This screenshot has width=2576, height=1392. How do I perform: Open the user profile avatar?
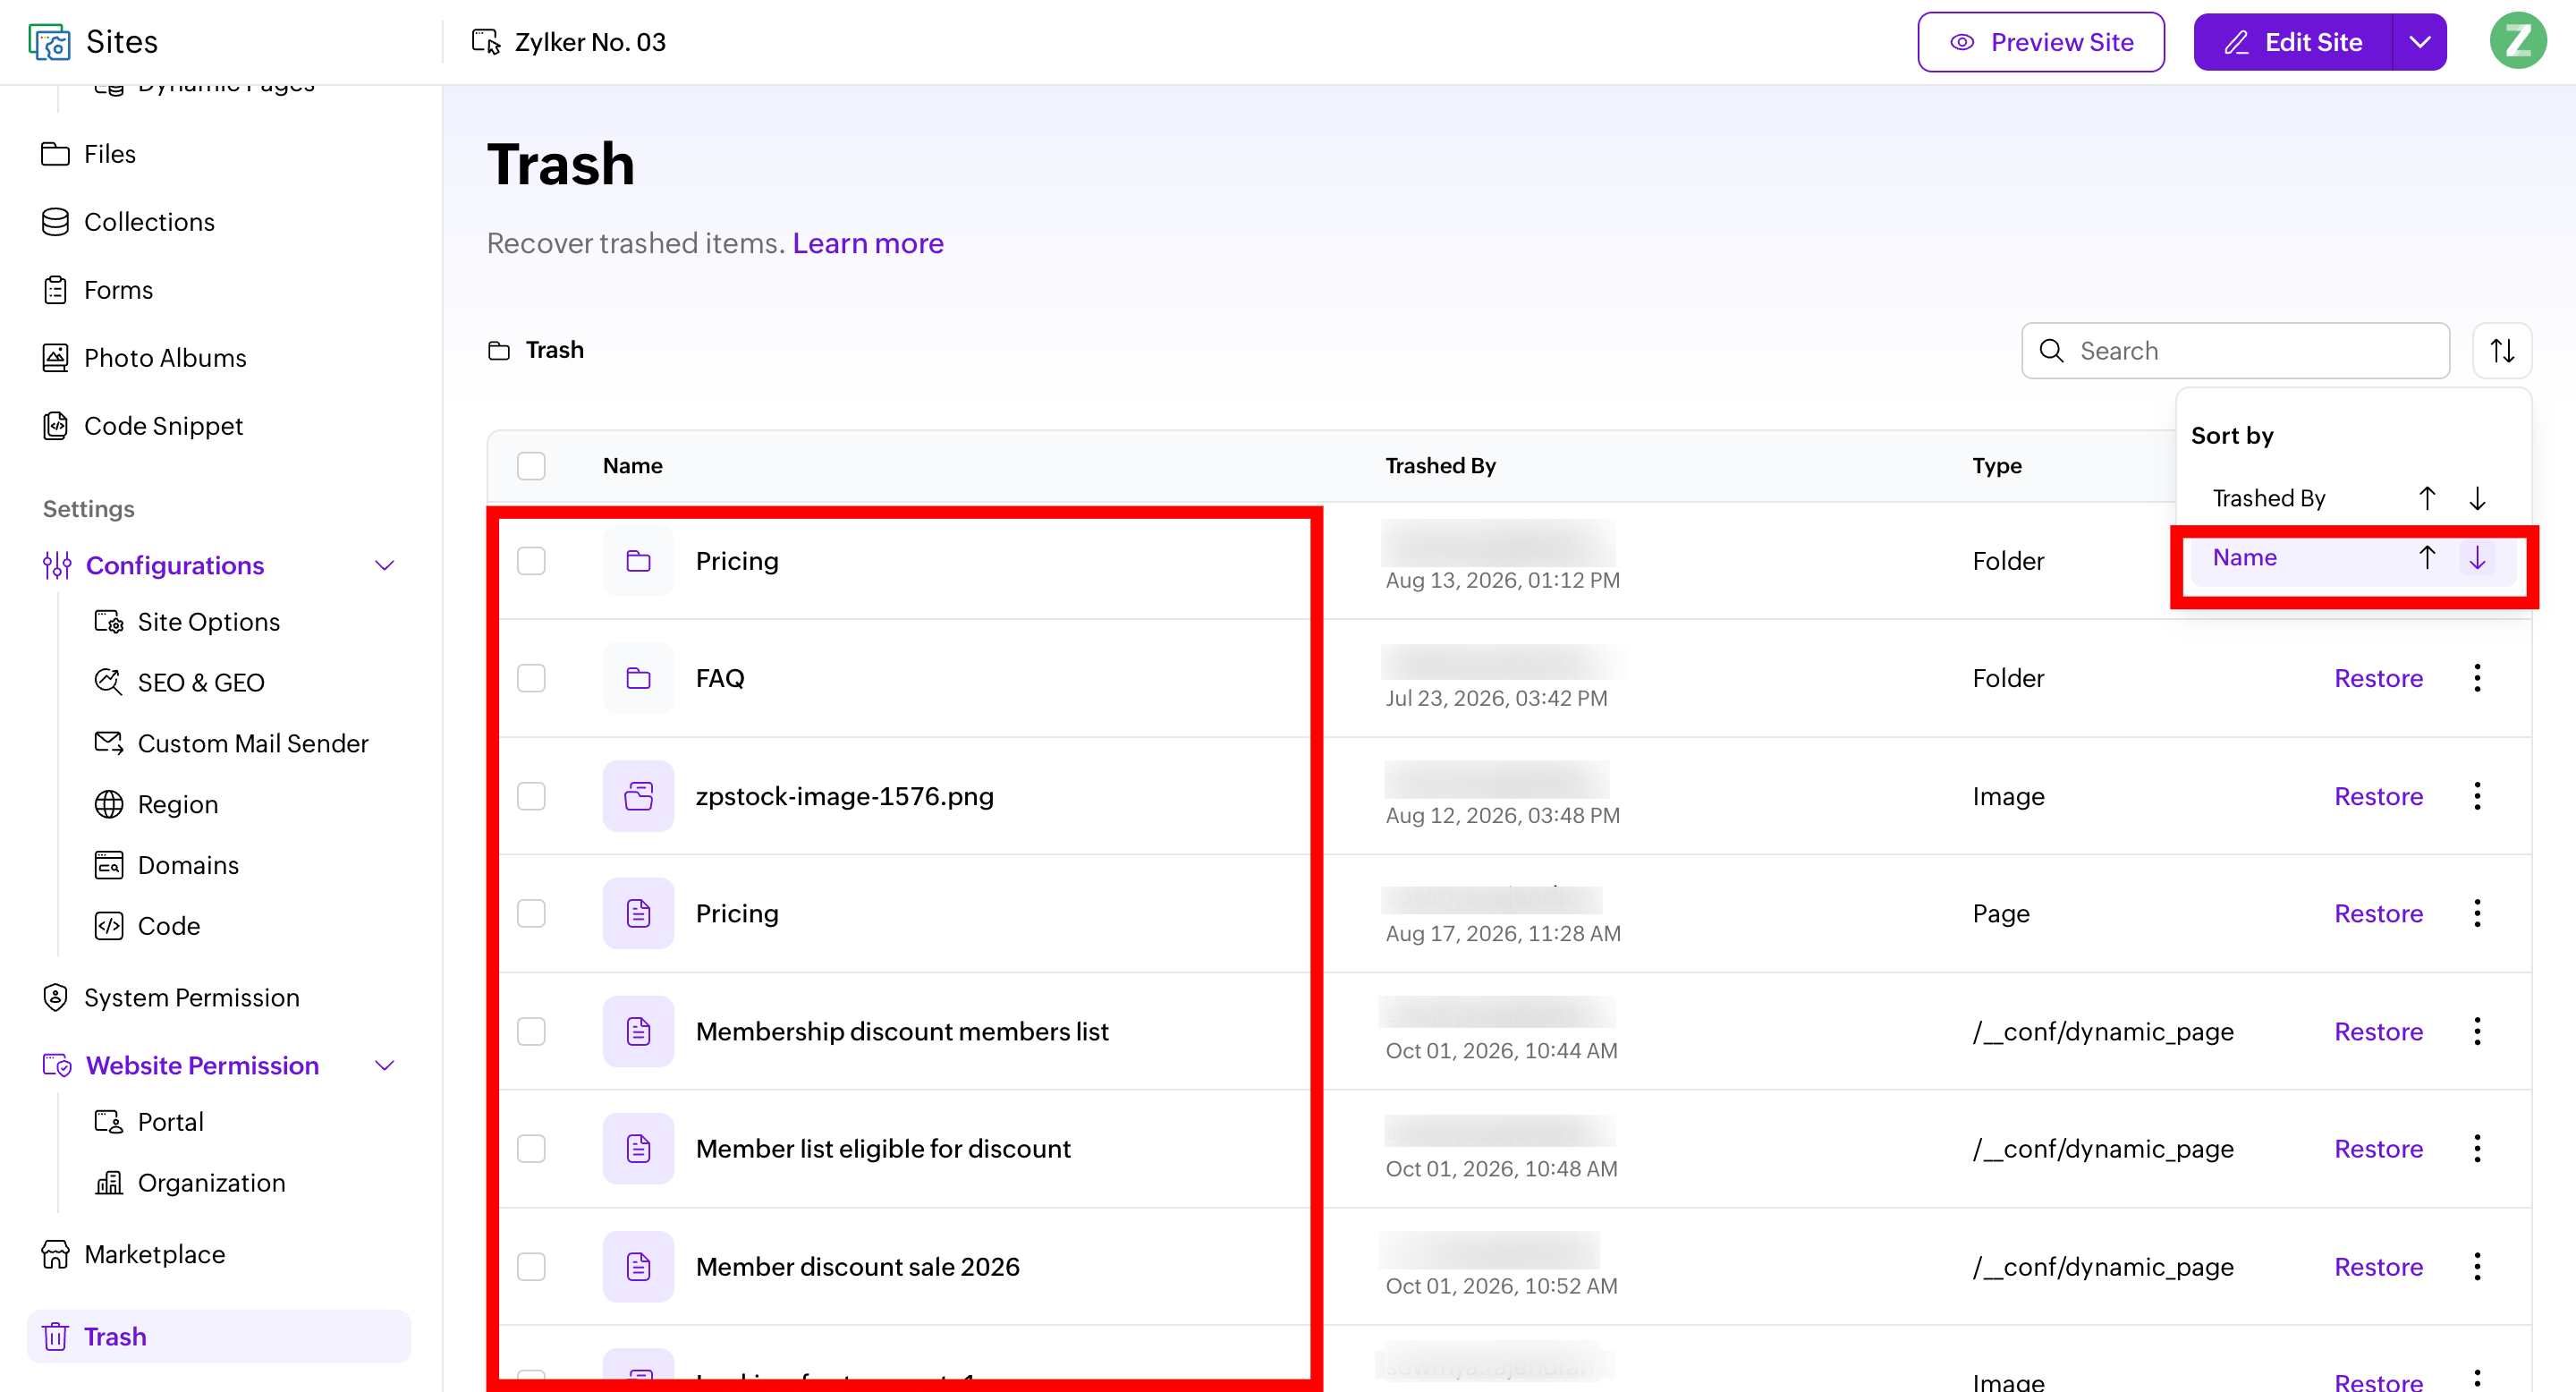pos(2517,41)
